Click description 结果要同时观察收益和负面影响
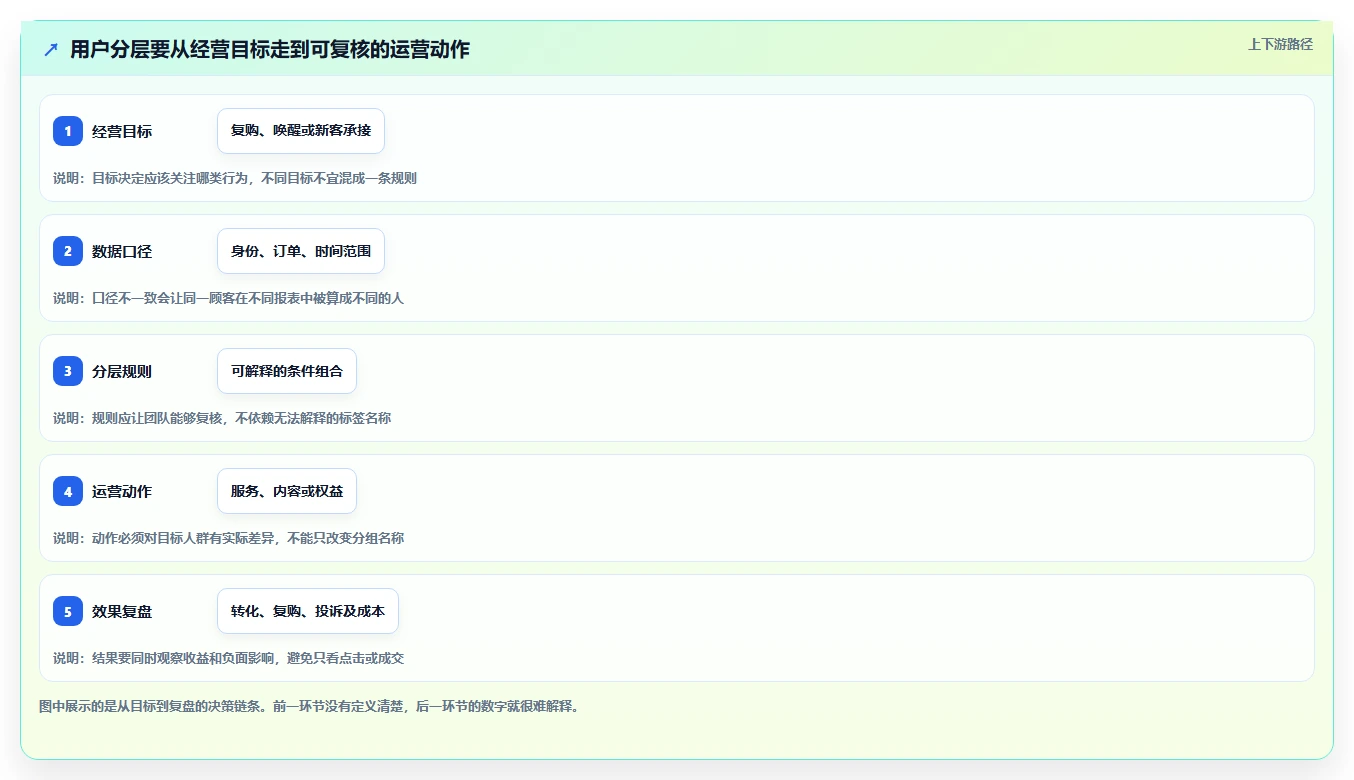Image resolution: width=1354 pixels, height=780 pixels. coord(229,658)
